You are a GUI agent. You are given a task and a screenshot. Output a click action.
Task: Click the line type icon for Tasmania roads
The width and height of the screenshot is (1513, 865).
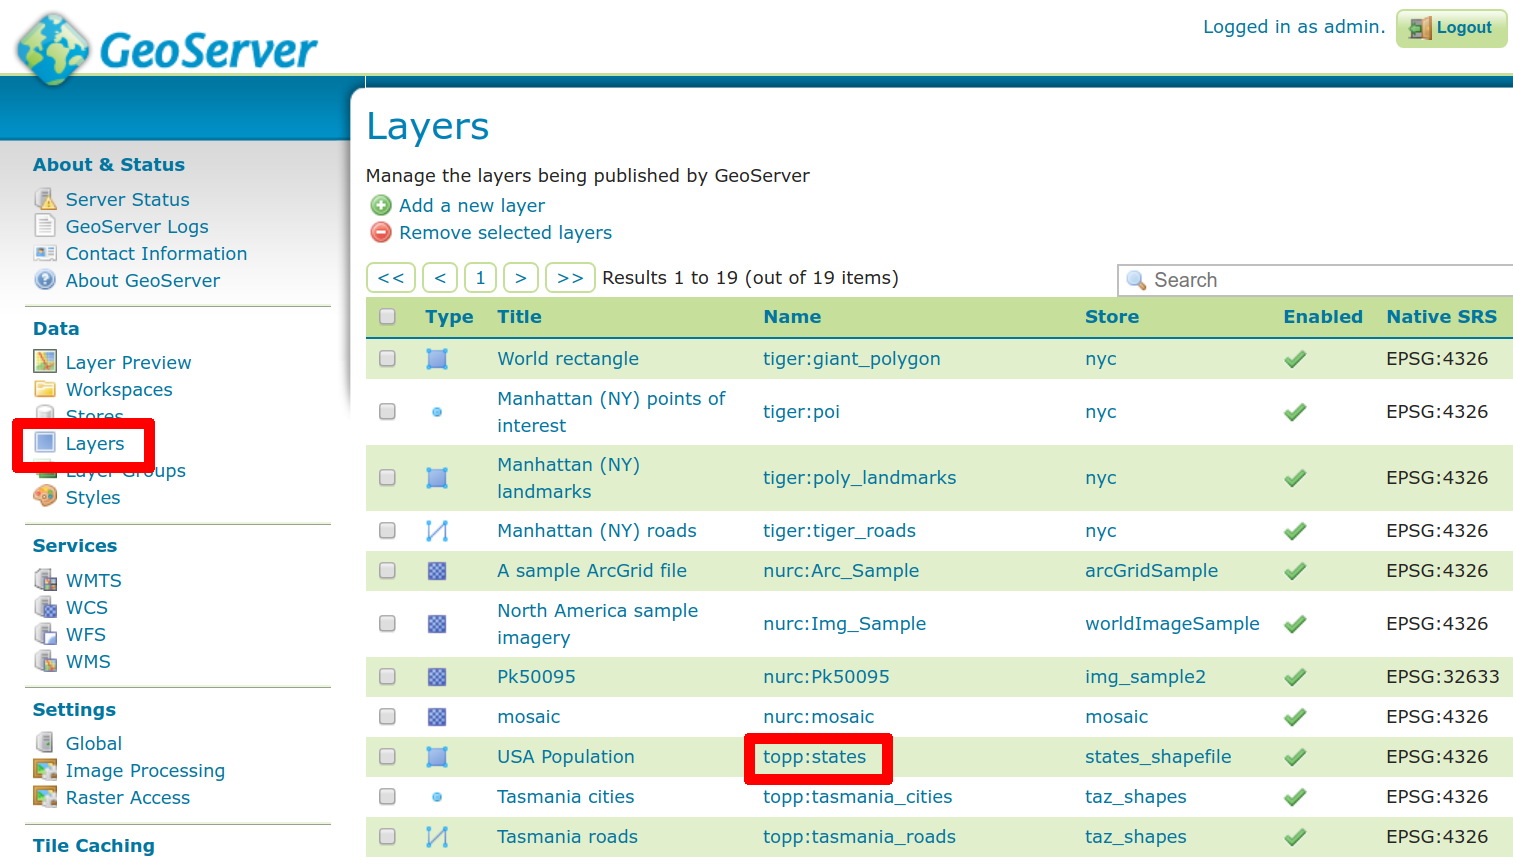pyautogui.click(x=437, y=837)
